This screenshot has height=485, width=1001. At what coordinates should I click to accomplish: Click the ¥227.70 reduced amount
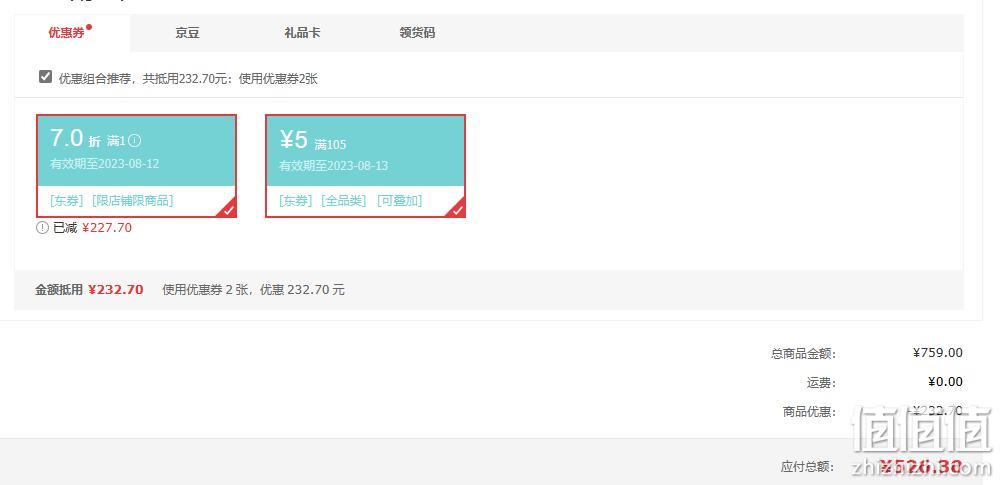107,228
